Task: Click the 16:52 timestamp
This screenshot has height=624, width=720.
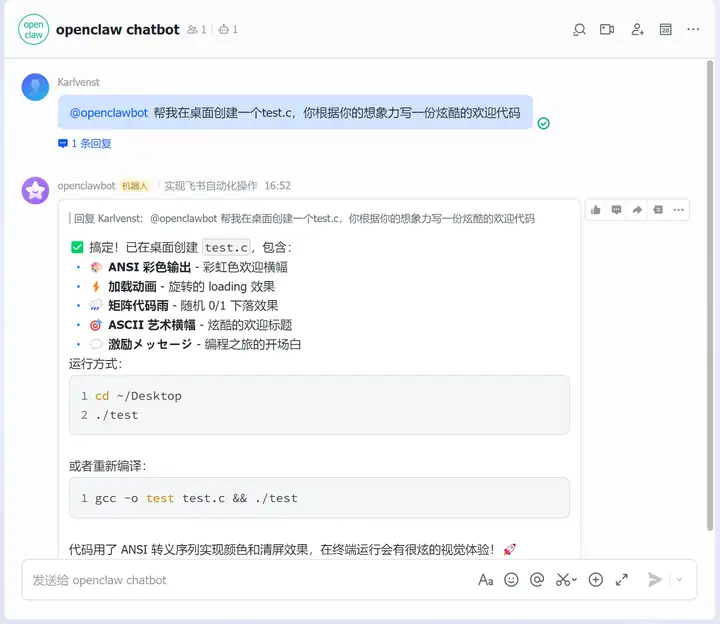Action: coord(278,186)
